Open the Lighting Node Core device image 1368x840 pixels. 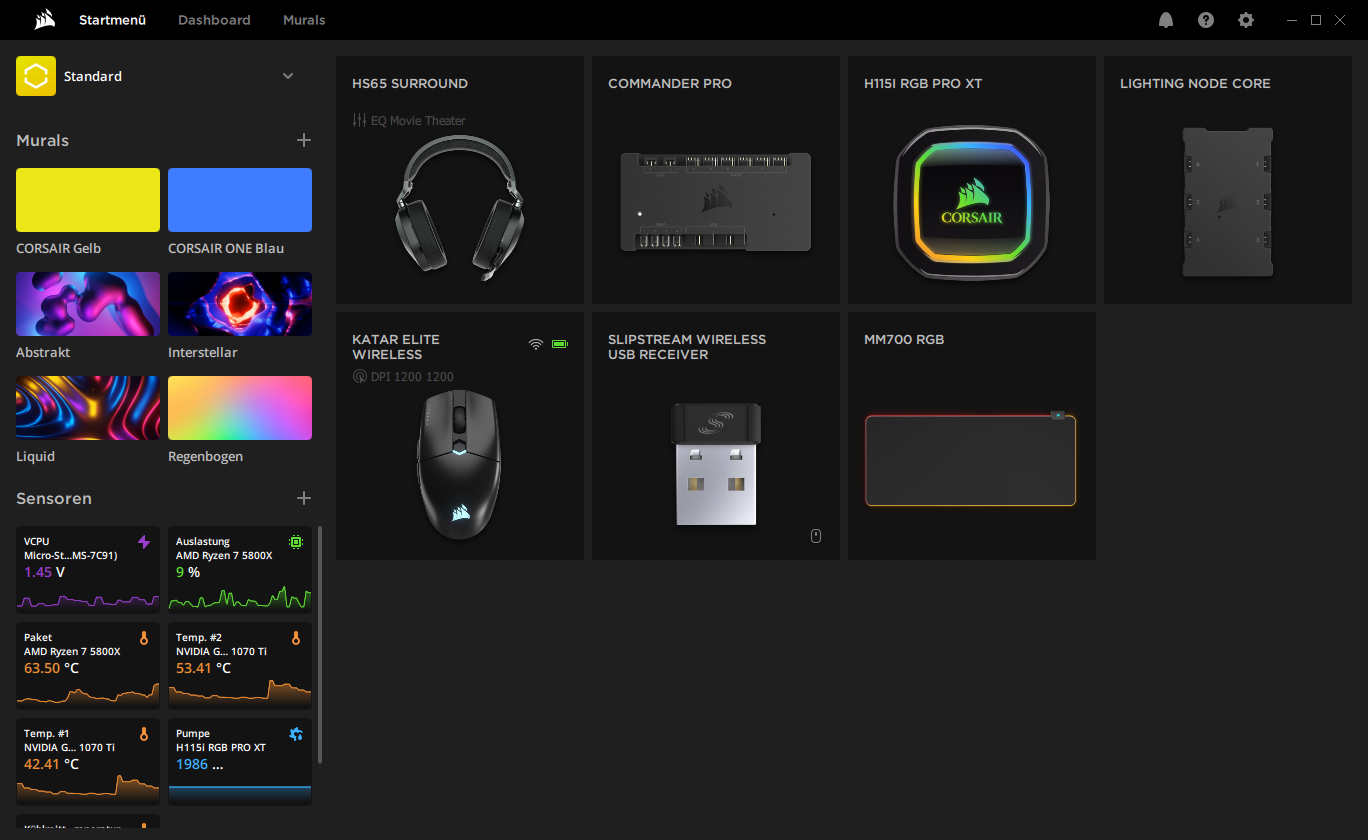(1227, 201)
